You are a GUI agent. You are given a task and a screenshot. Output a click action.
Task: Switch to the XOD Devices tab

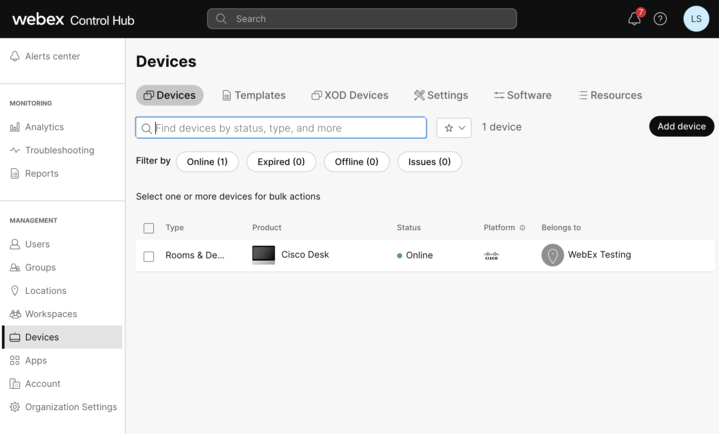(x=350, y=95)
